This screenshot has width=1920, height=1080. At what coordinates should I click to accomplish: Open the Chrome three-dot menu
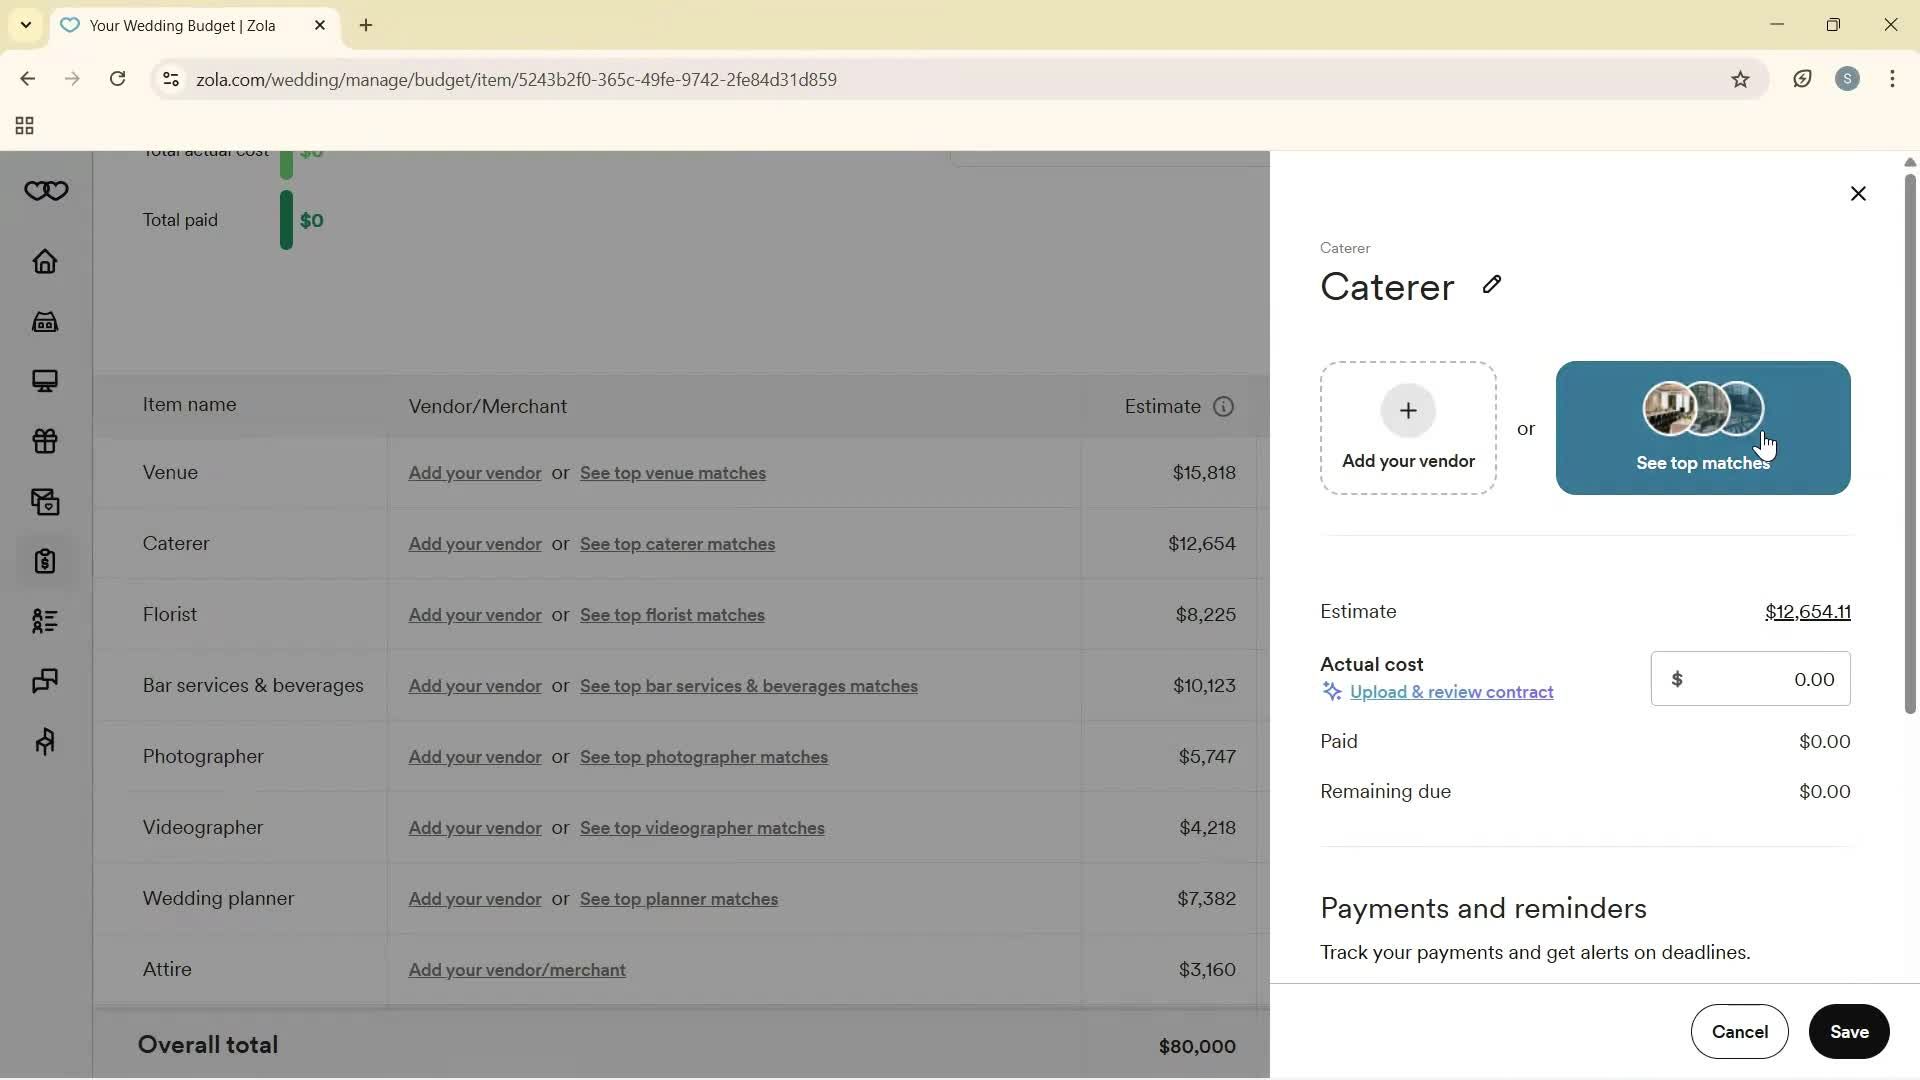pyautogui.click(x=1893, y=79)
